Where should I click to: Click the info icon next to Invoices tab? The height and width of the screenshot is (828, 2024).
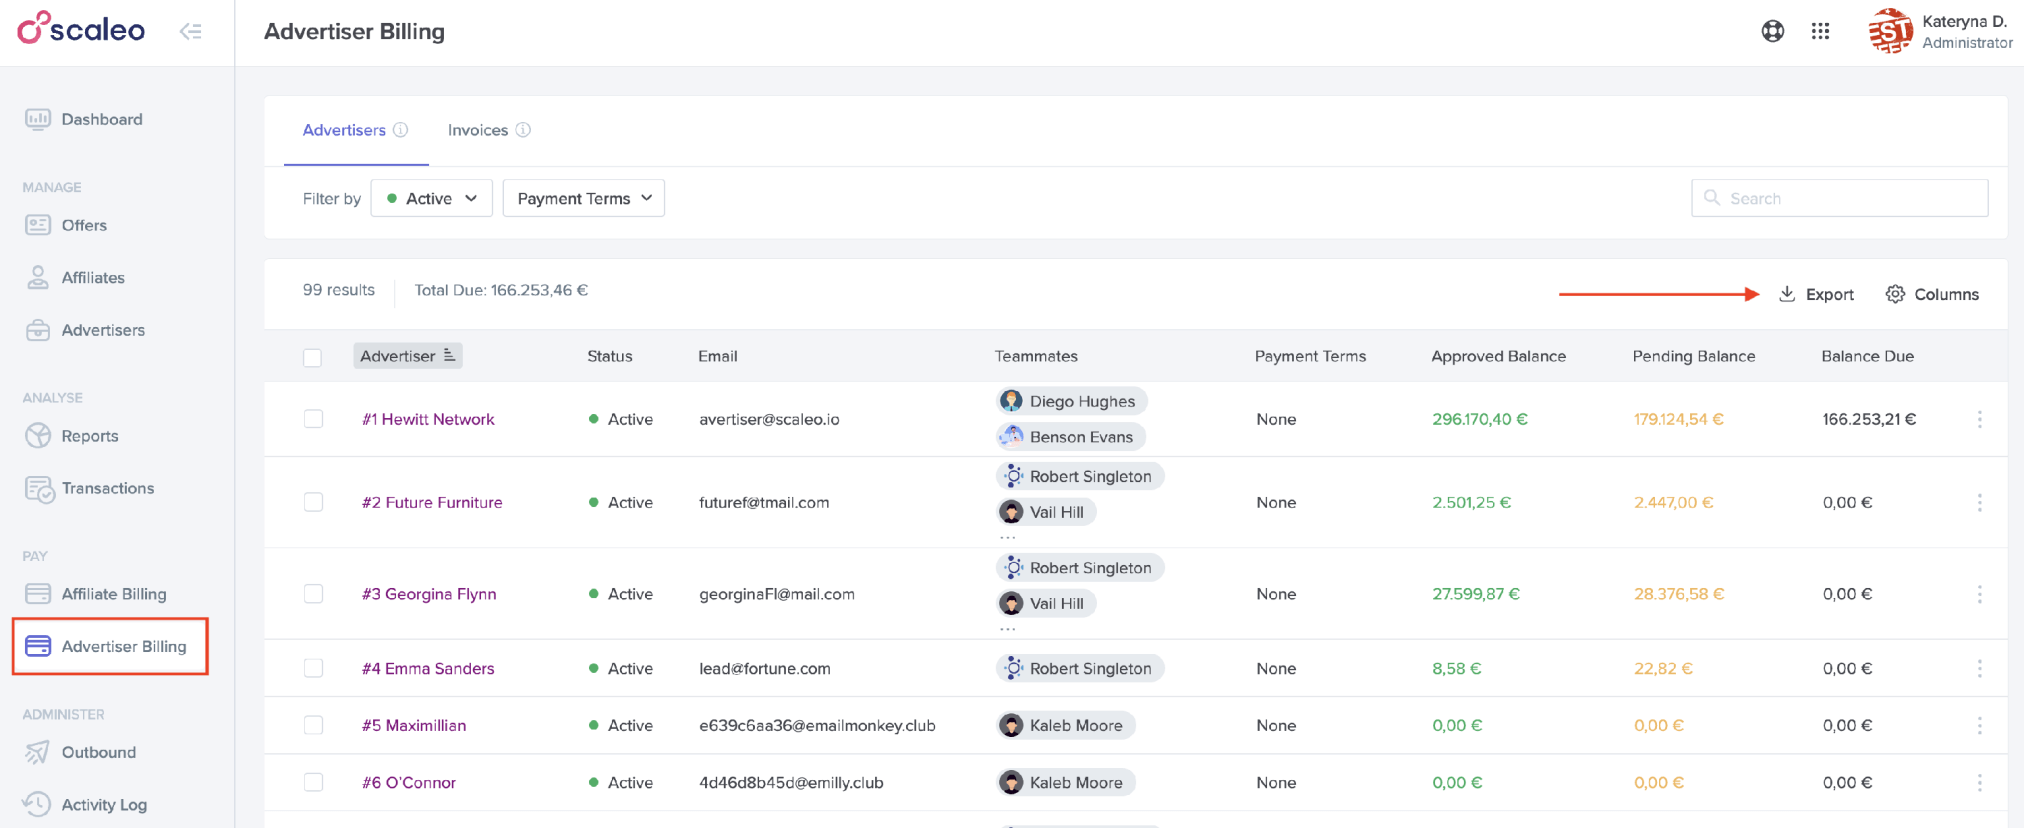[523, 130]
